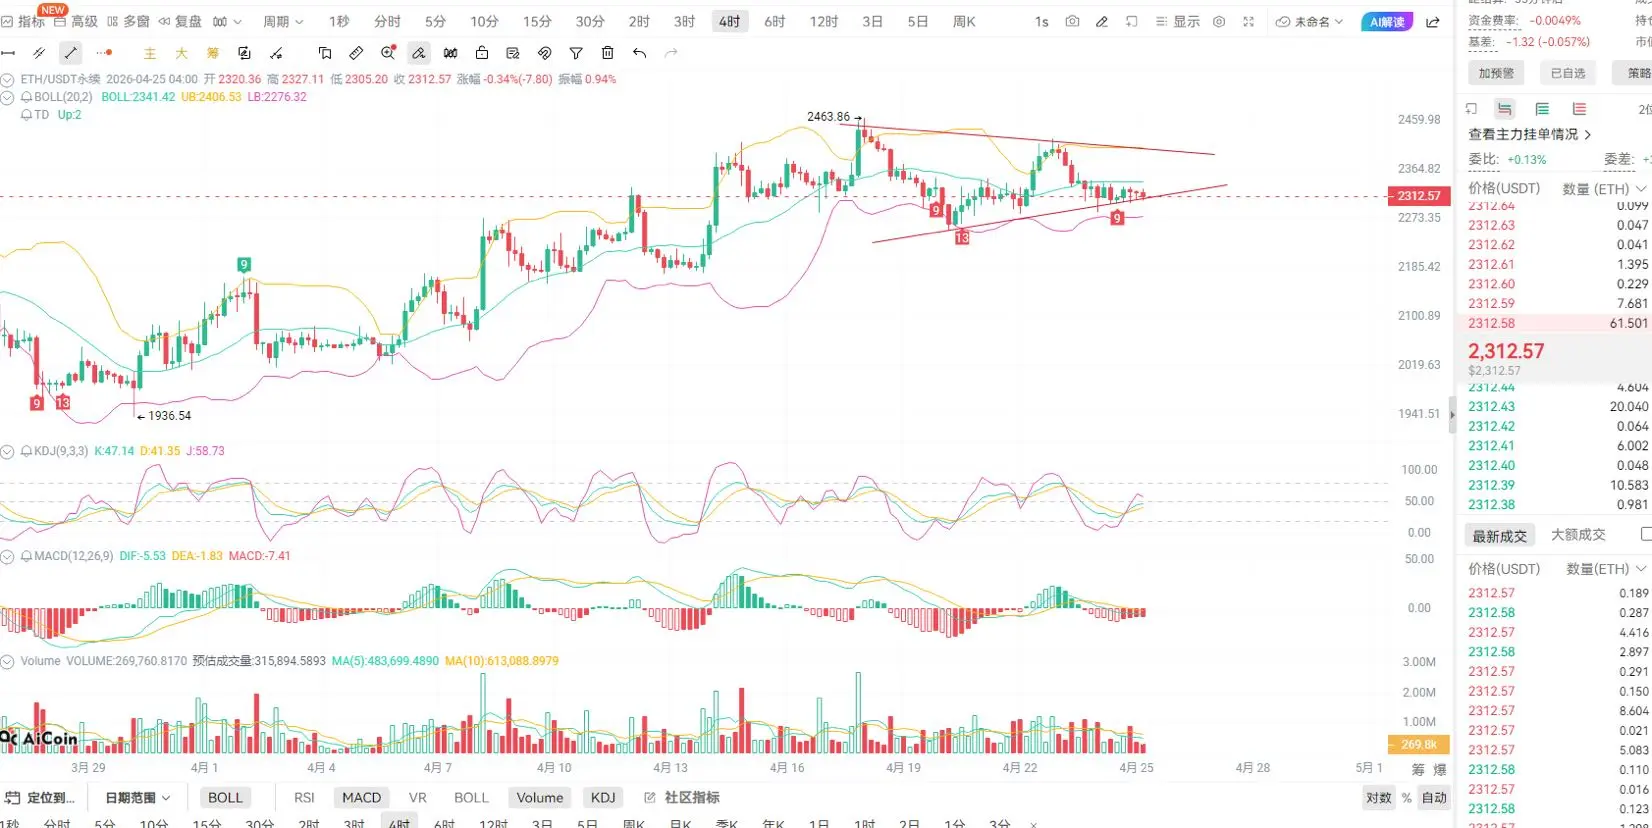This screenshot has height=828, width=1652.
Task: Open the 周期 period dropdown
Action: pyautogui.click(x=283, y=21)
